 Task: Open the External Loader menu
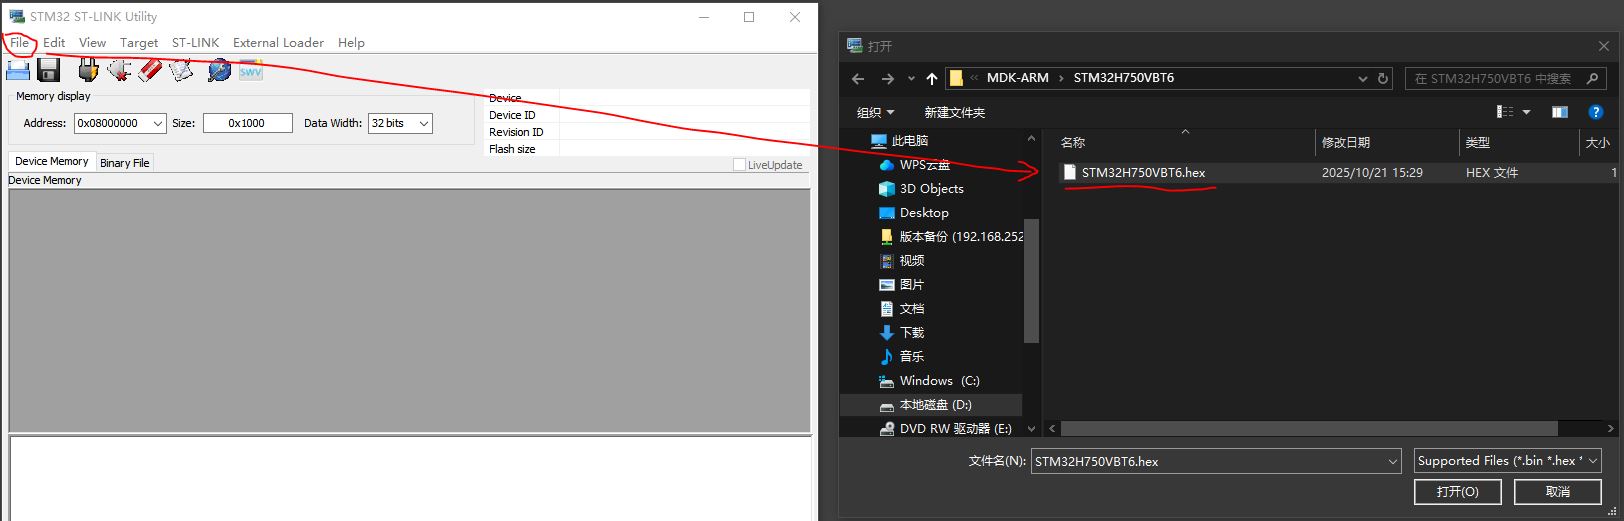278,43
